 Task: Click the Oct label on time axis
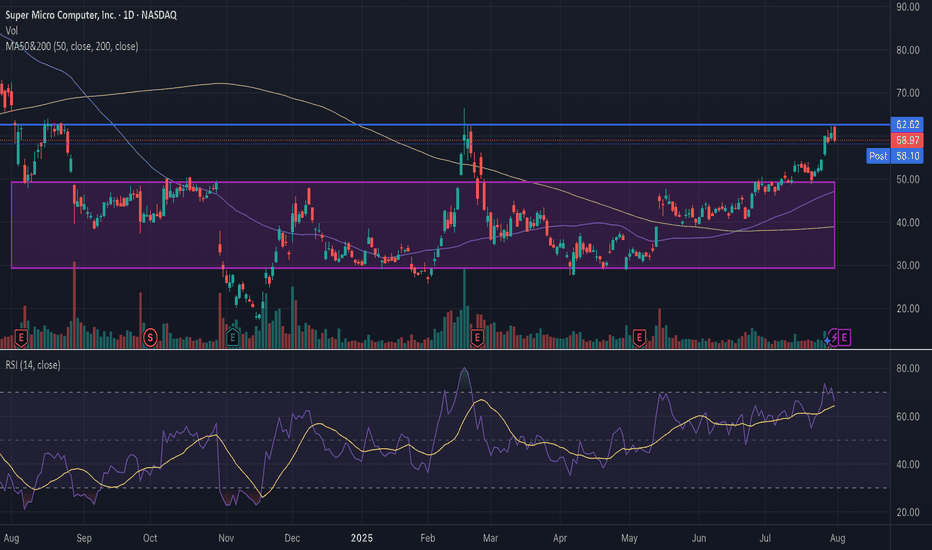150,538
